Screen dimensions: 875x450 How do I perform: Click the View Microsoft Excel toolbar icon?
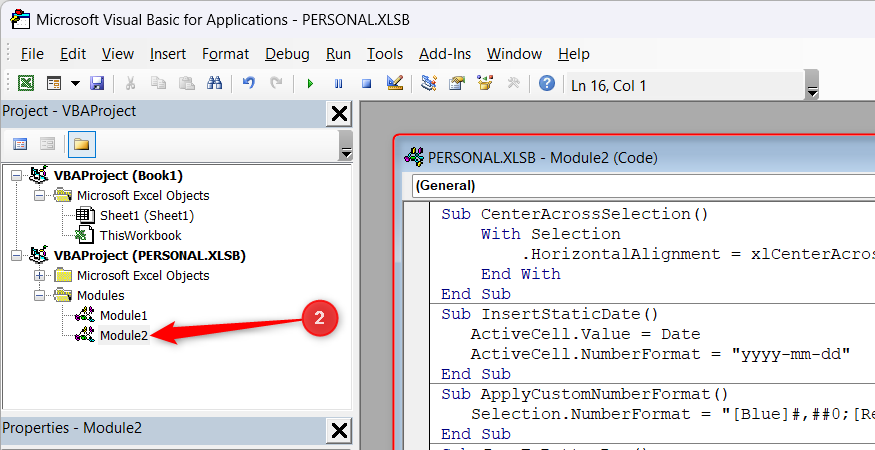26,84
